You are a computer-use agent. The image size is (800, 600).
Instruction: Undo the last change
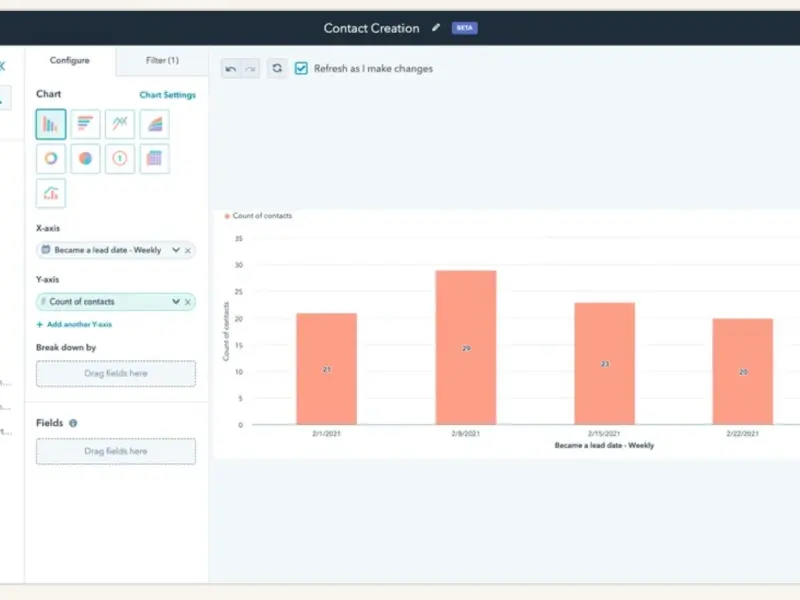click(231, 69)
